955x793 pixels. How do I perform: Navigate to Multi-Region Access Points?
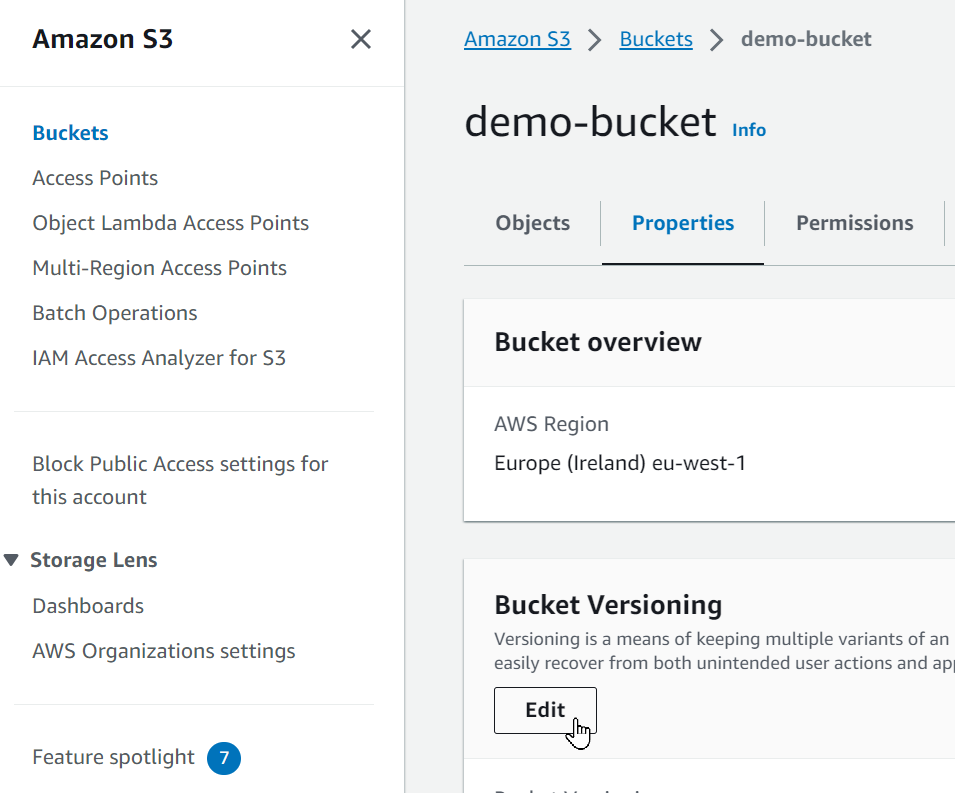[160, 268]
